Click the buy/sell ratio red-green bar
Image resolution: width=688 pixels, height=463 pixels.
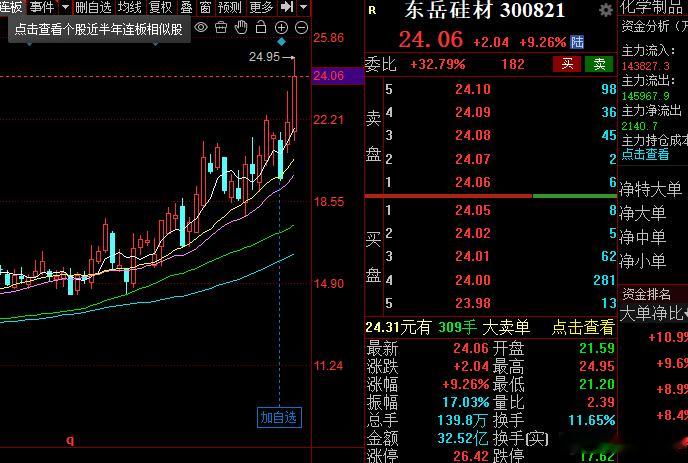point(491,196)
